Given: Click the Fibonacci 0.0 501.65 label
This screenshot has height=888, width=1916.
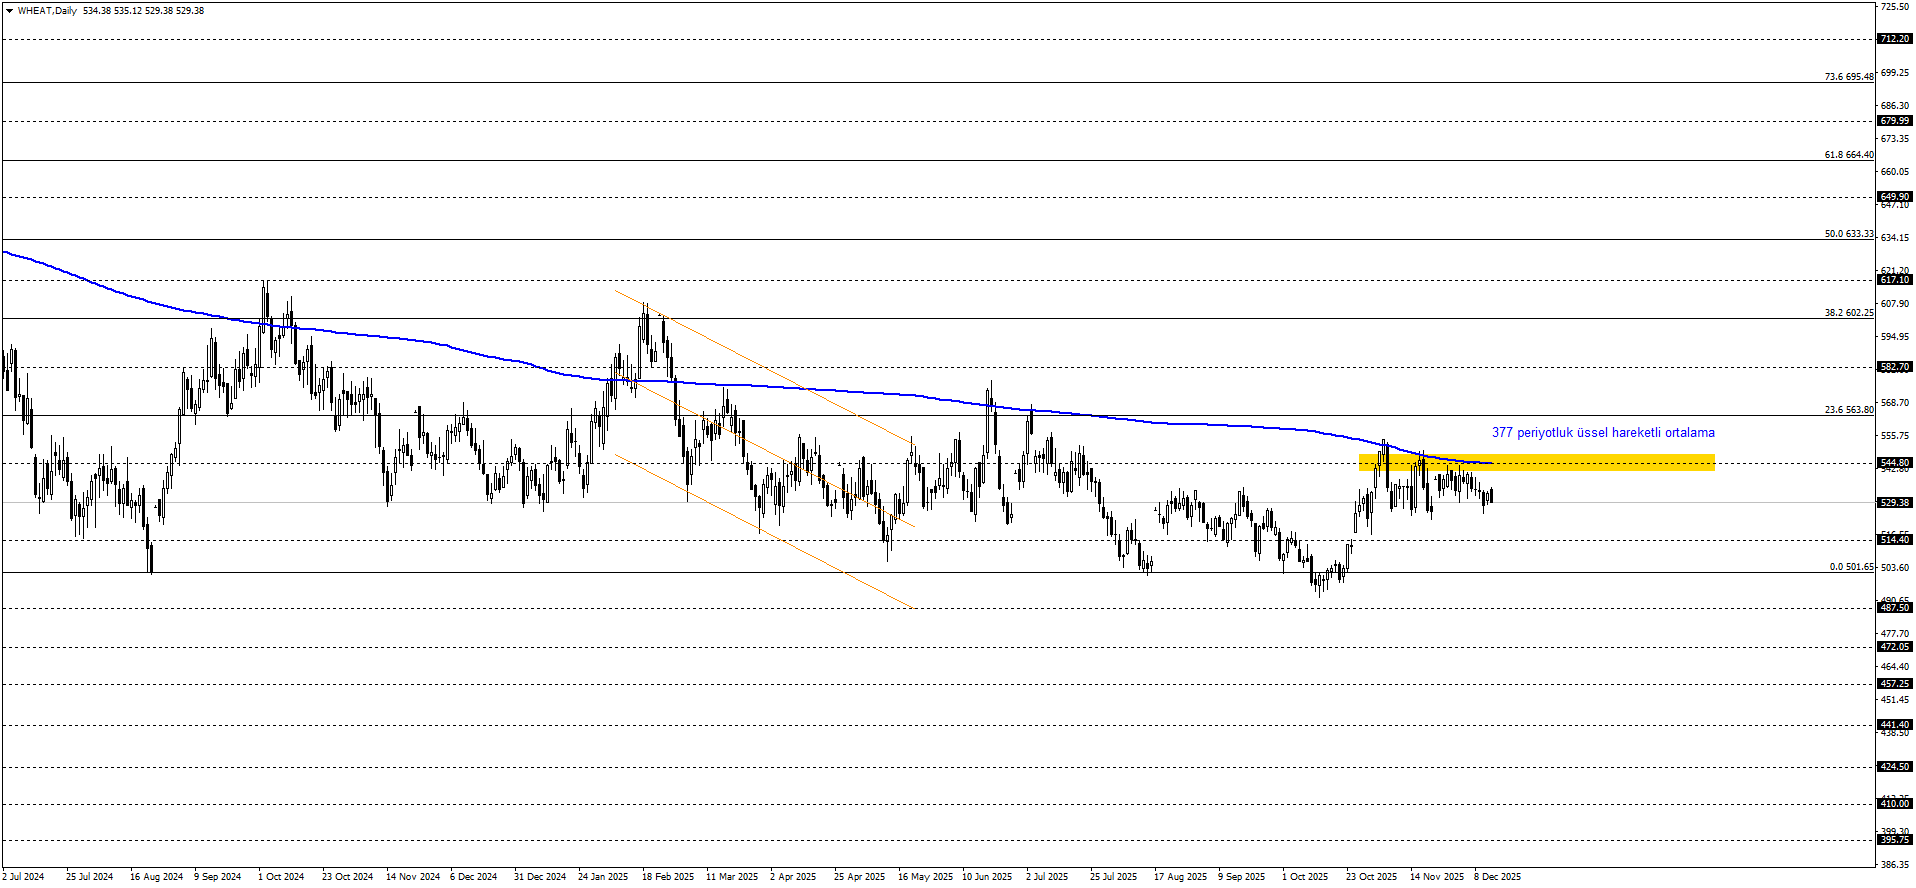Looking at the screenshot, I should [1851, 567].
